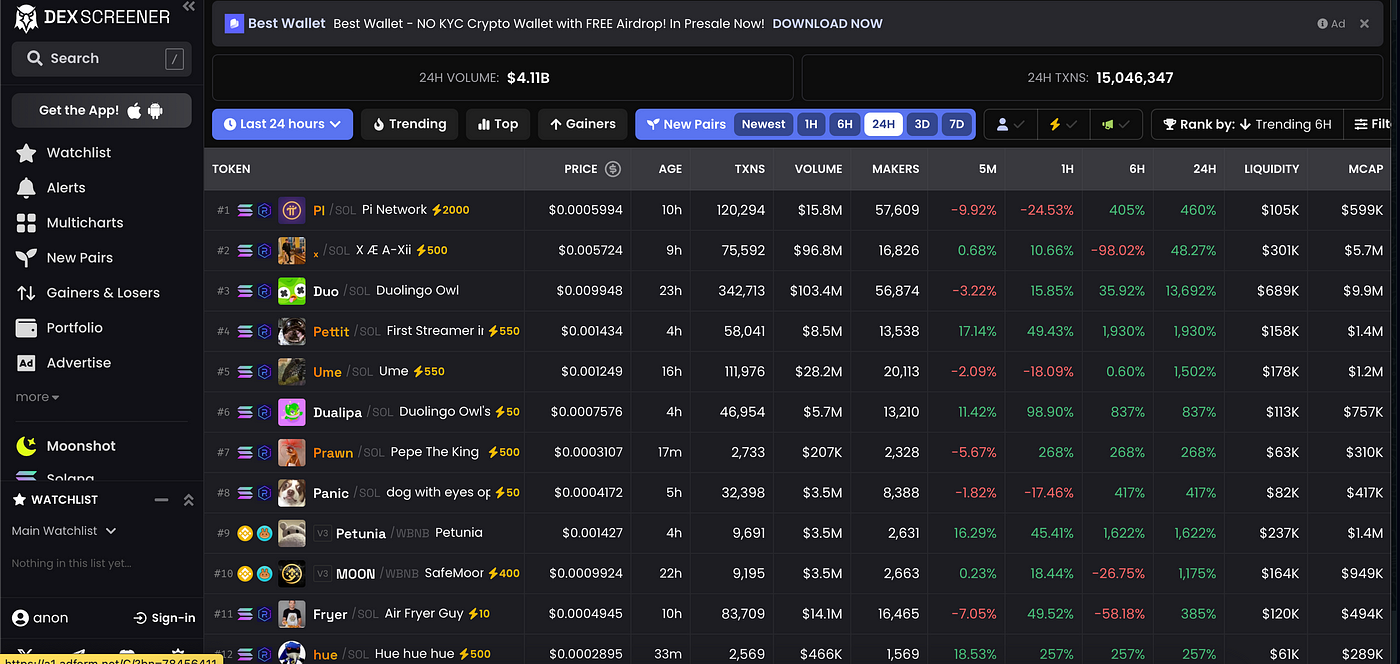
Task: Toggle the megaphone ads filter
Action: click(x=1116, y=124)
